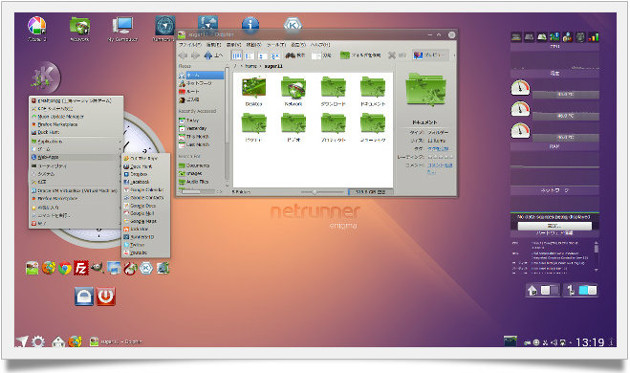Click the red power button widget
Screen dimensions: 630x373
tap(106, 297)
